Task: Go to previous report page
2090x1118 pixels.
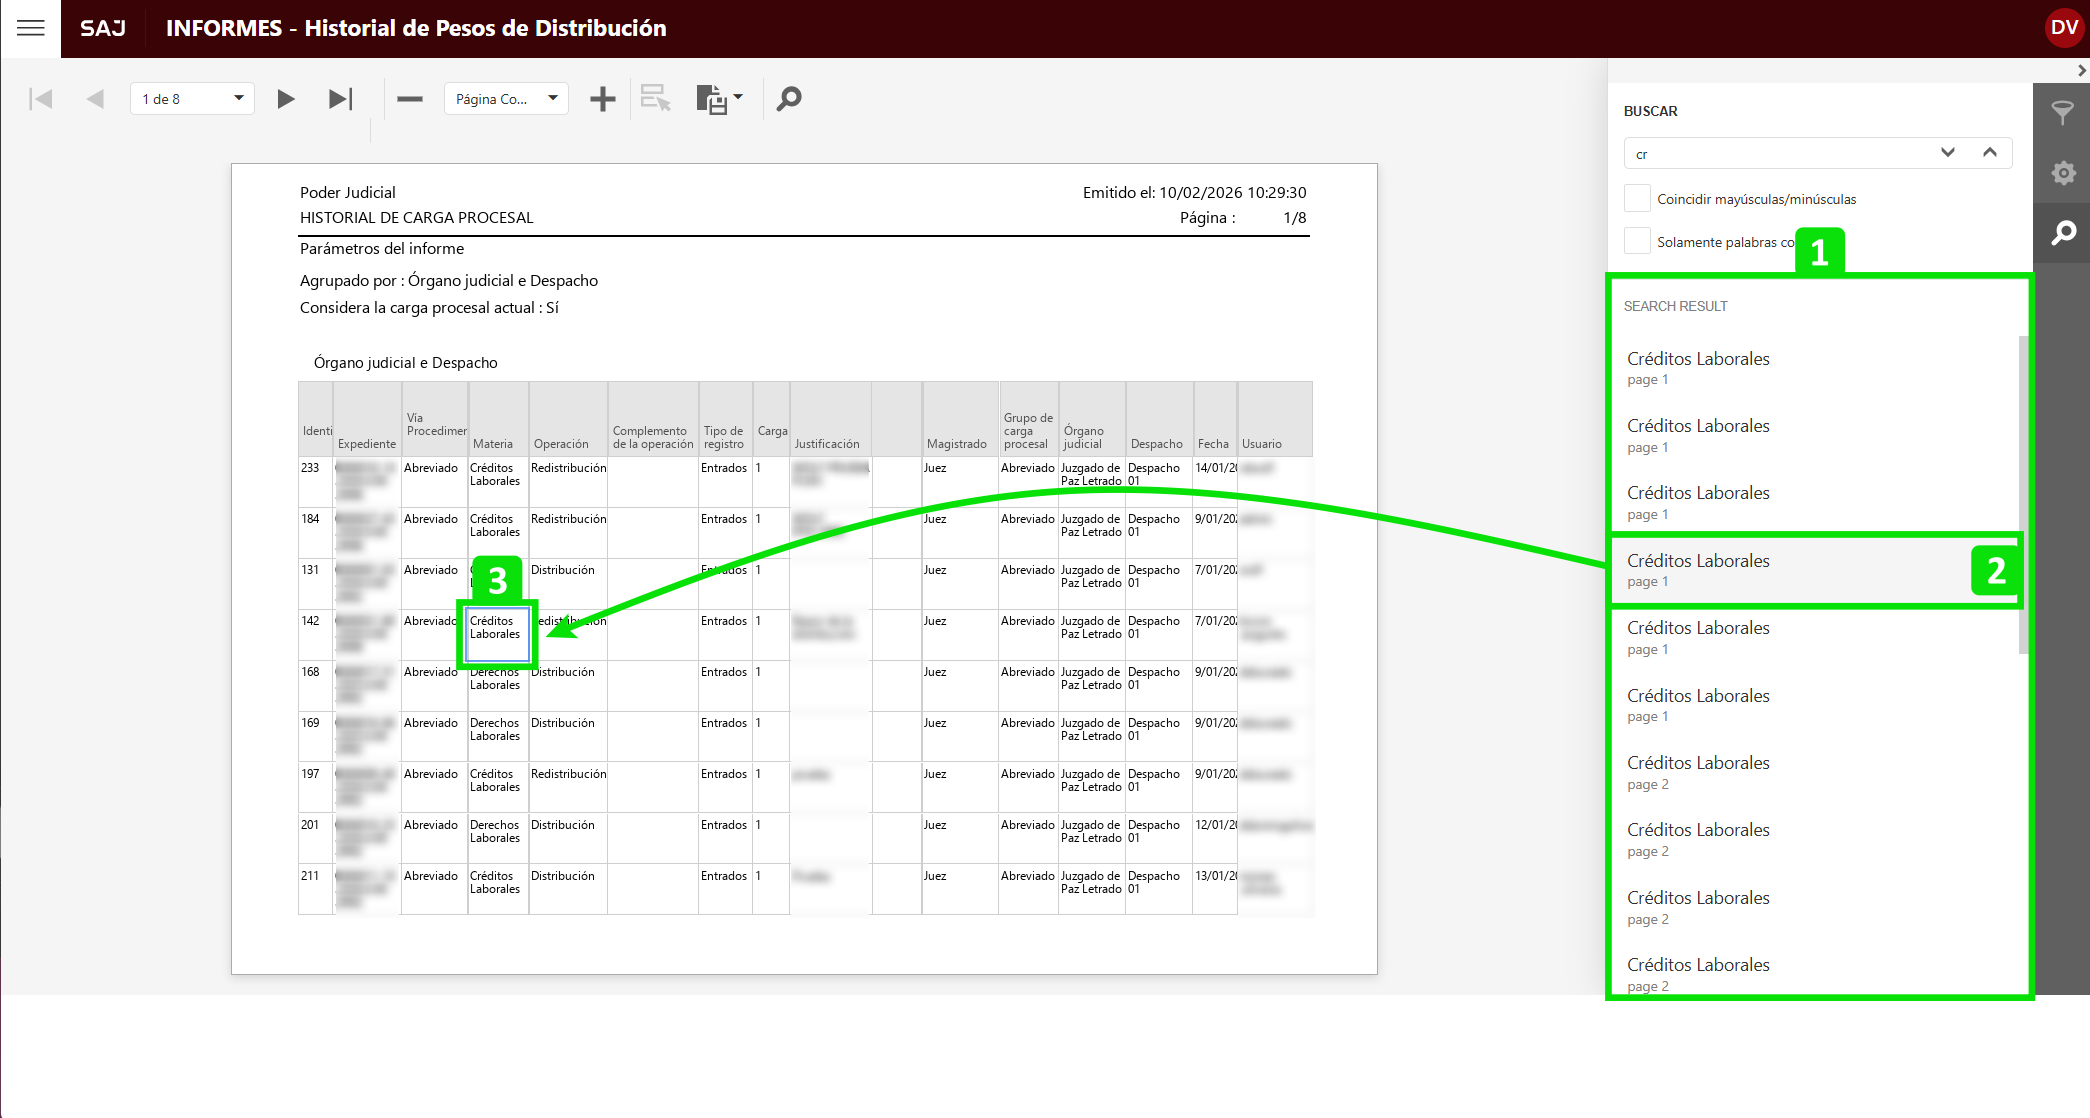Action: tap(95, 99)
